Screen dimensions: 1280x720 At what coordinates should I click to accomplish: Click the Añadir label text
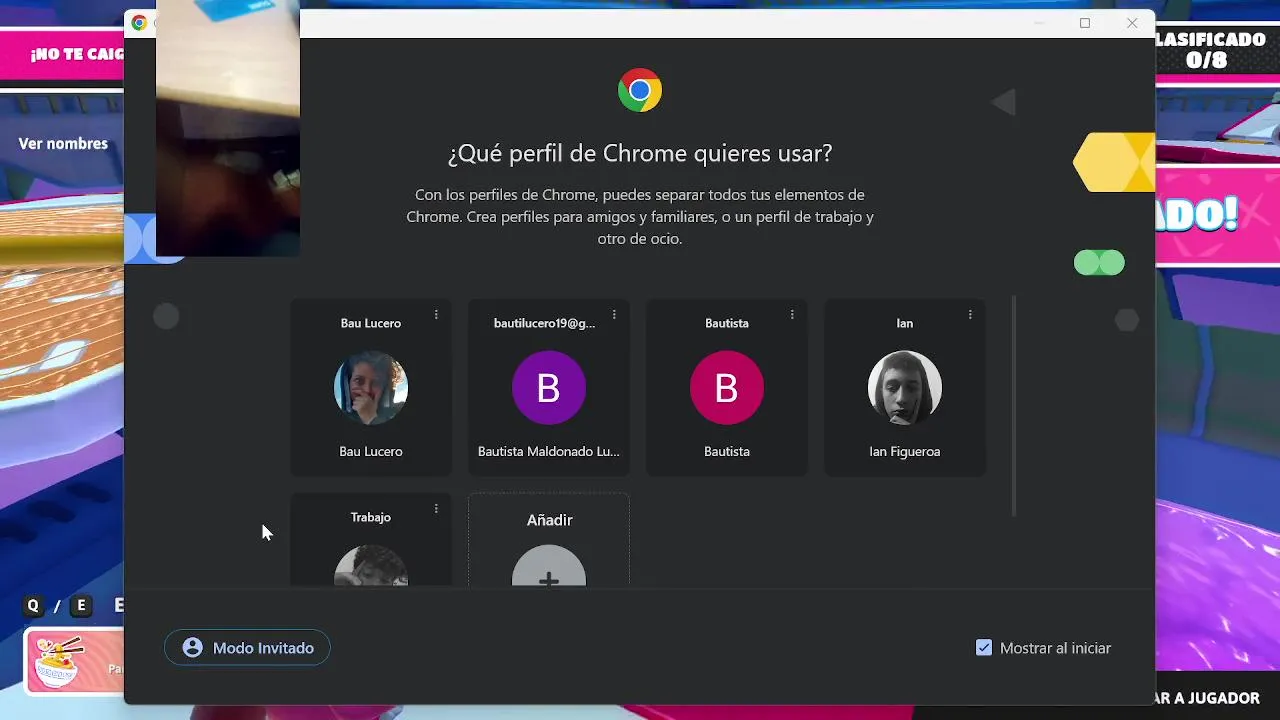tap(550, 520)
